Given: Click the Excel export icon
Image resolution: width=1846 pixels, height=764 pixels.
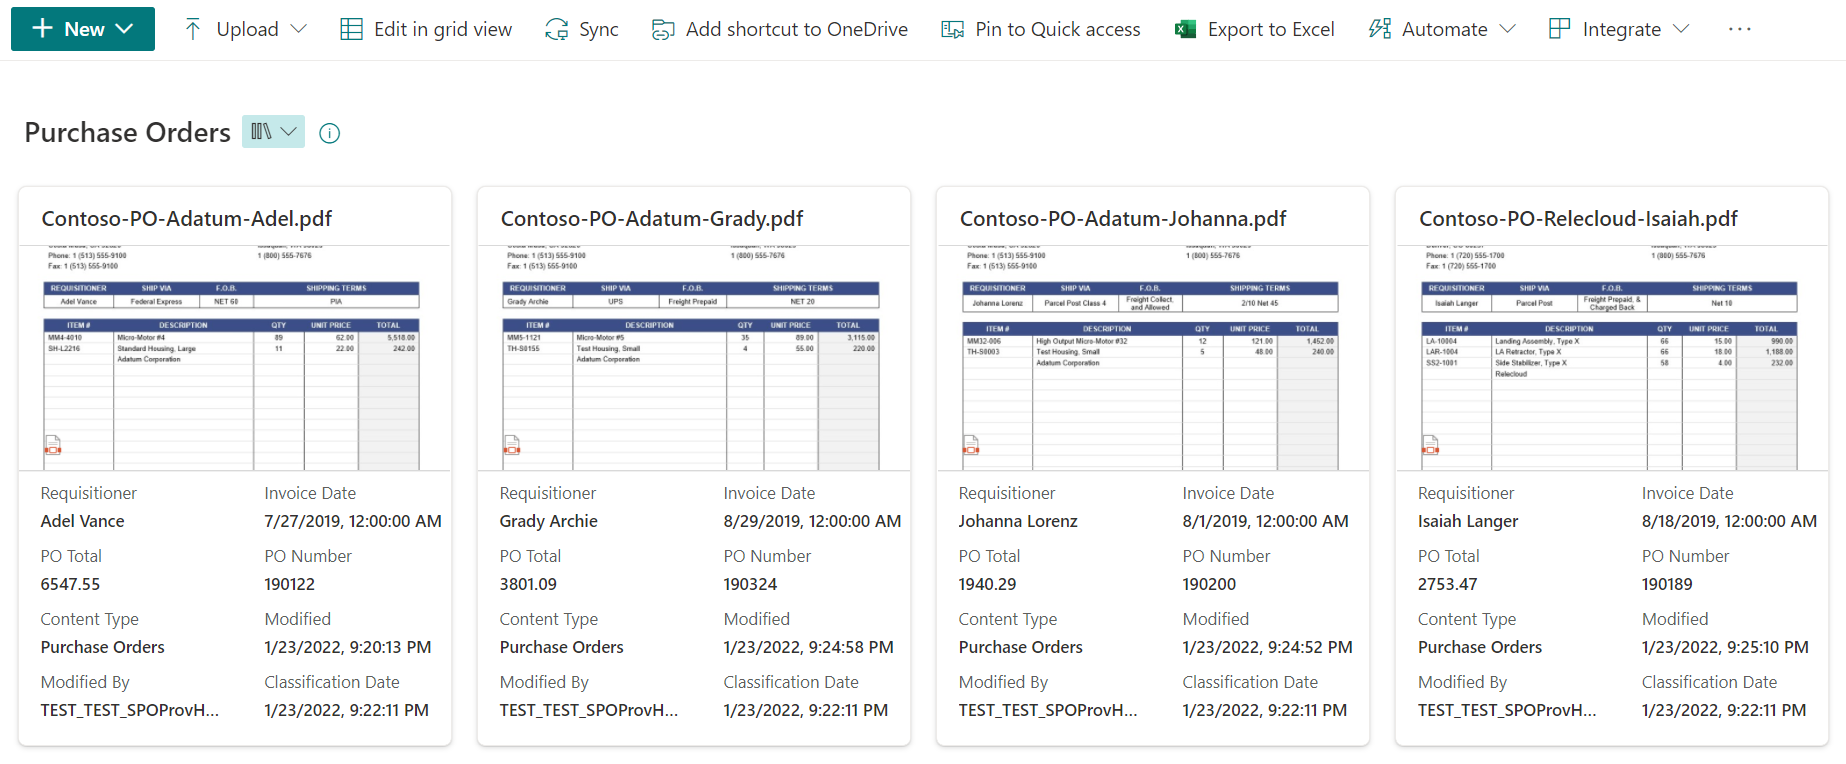Looking at the screenshot, I should point(1185,29).
